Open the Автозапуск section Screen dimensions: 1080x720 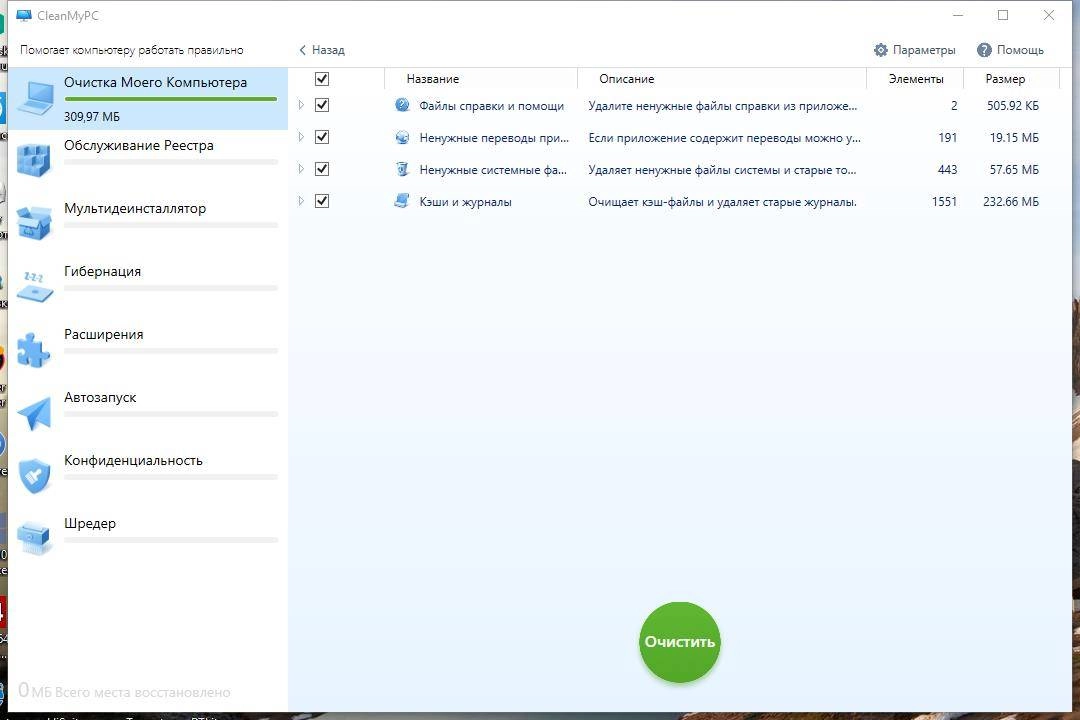(x=147, y=413)
